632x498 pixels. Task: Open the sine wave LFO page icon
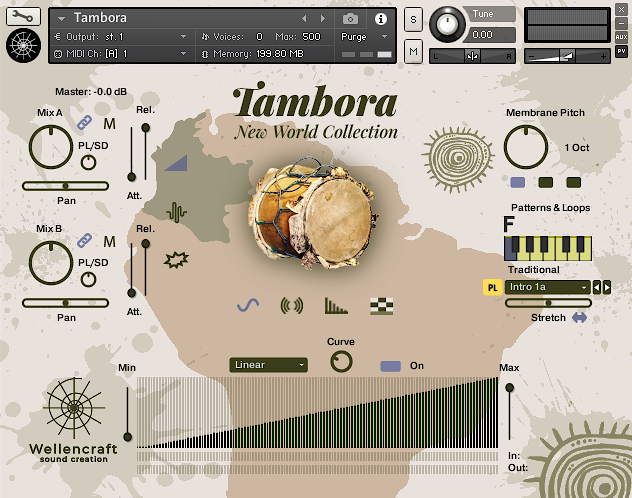point(248,305)
